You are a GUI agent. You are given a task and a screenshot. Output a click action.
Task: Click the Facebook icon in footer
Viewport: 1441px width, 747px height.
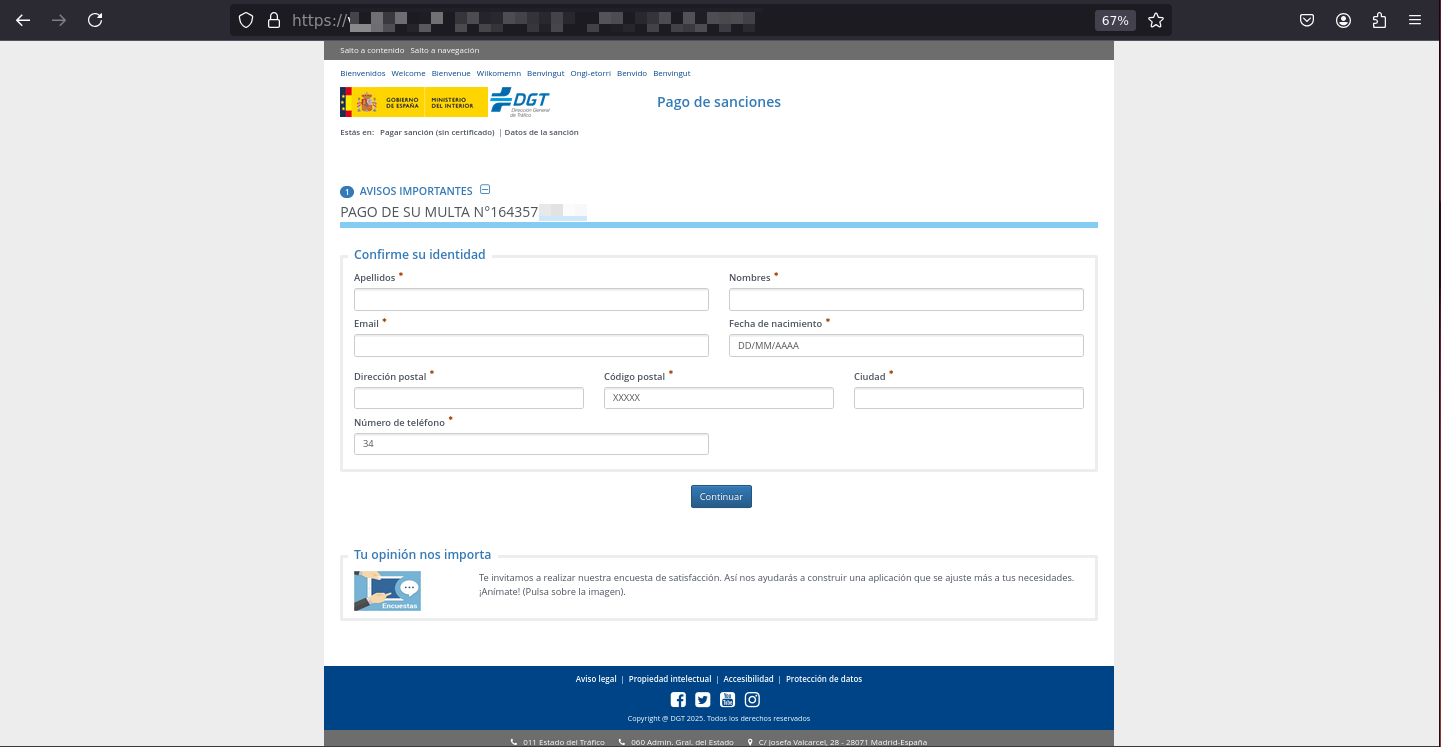point(678,700)
